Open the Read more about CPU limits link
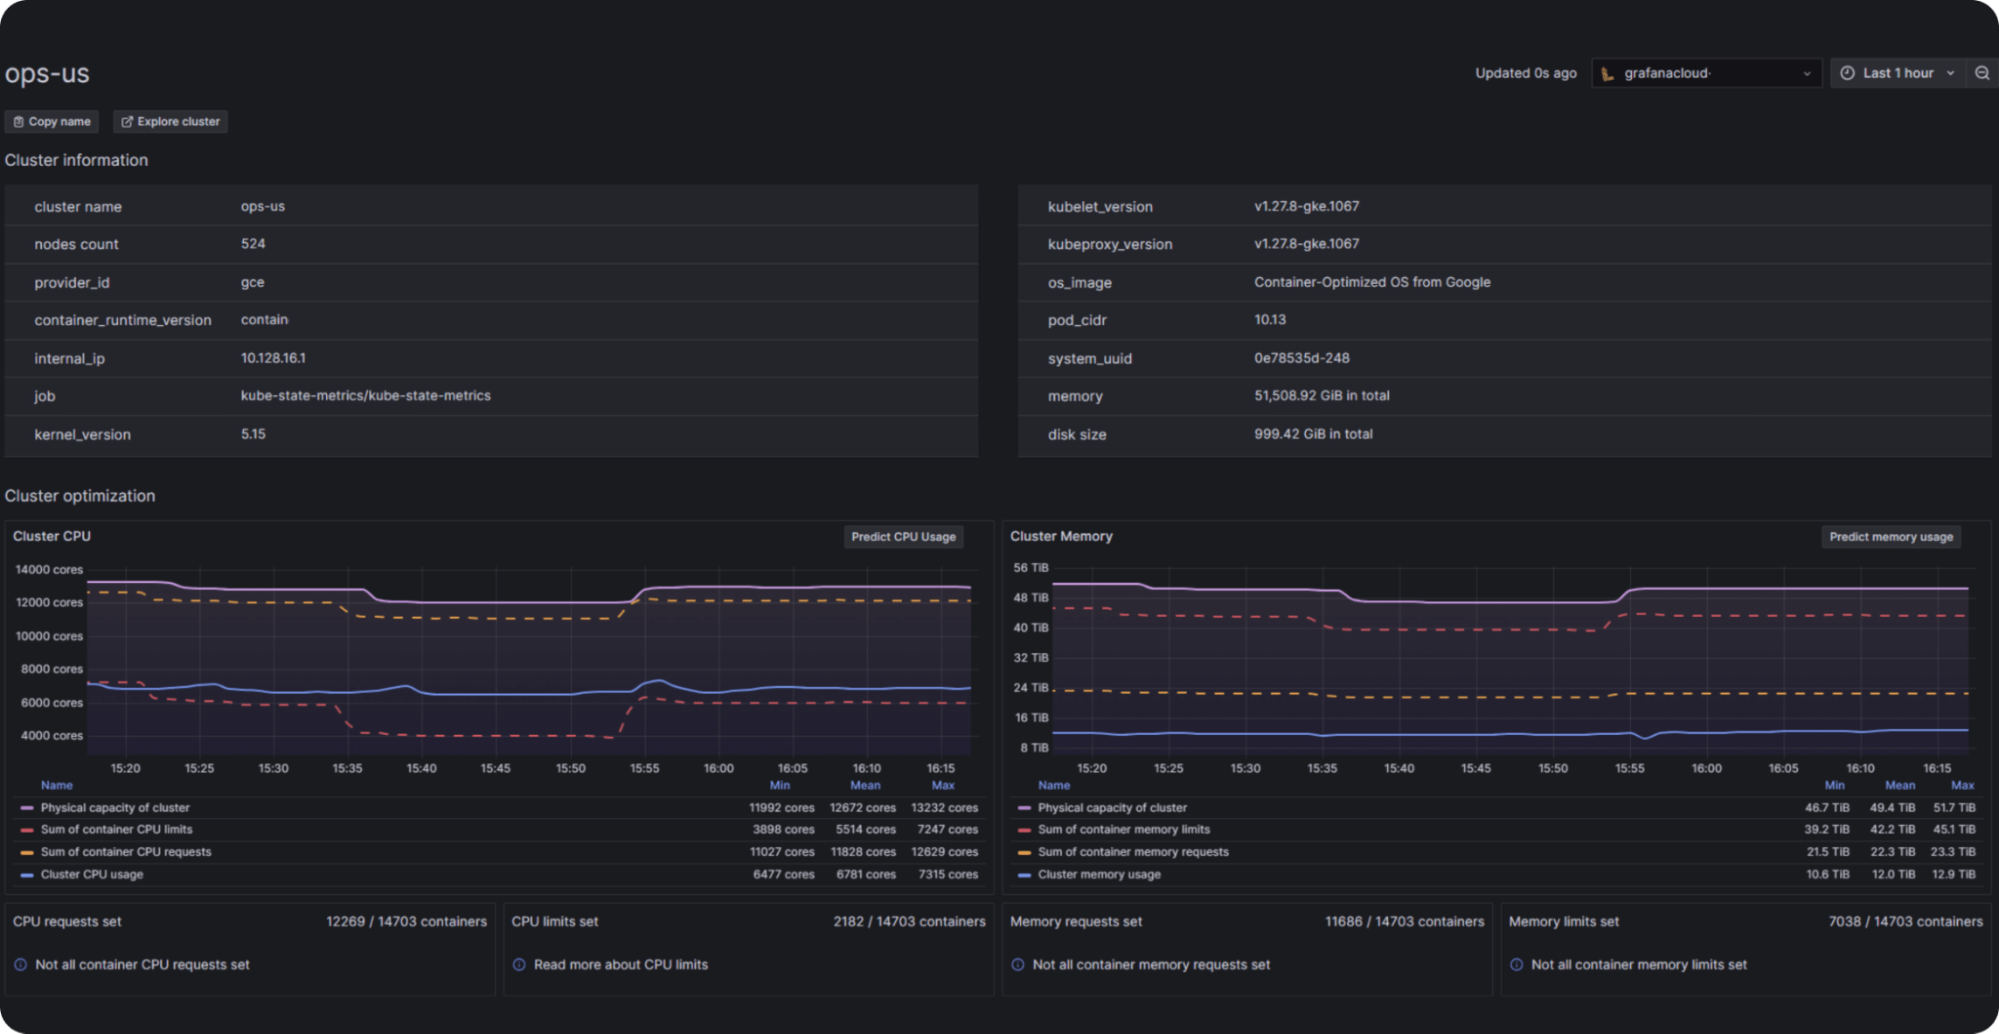 point(621,964)
